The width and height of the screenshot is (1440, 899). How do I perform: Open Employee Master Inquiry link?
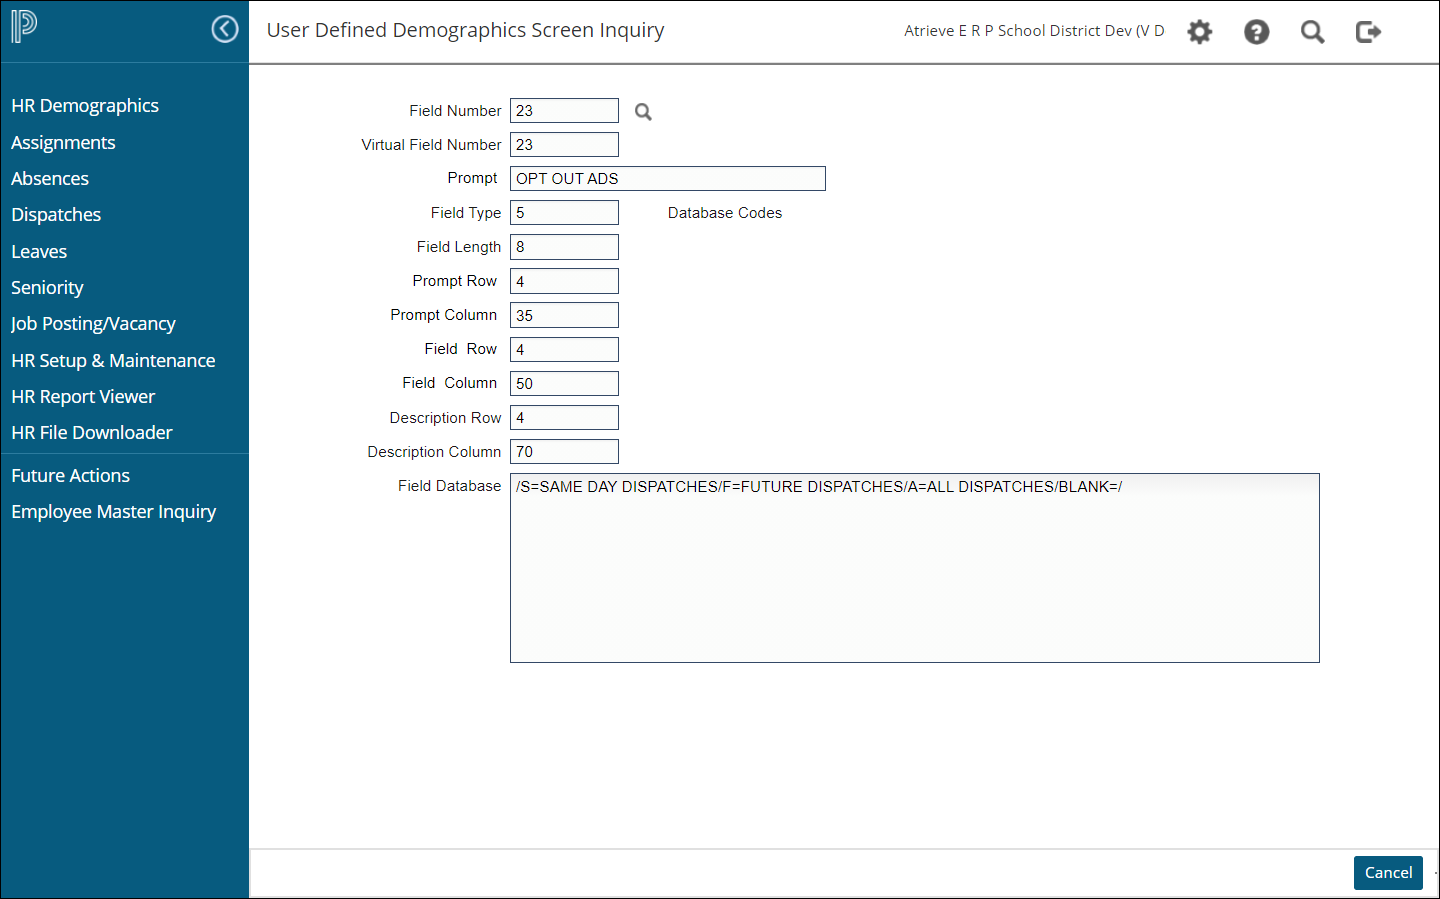[x=113, y=512]
